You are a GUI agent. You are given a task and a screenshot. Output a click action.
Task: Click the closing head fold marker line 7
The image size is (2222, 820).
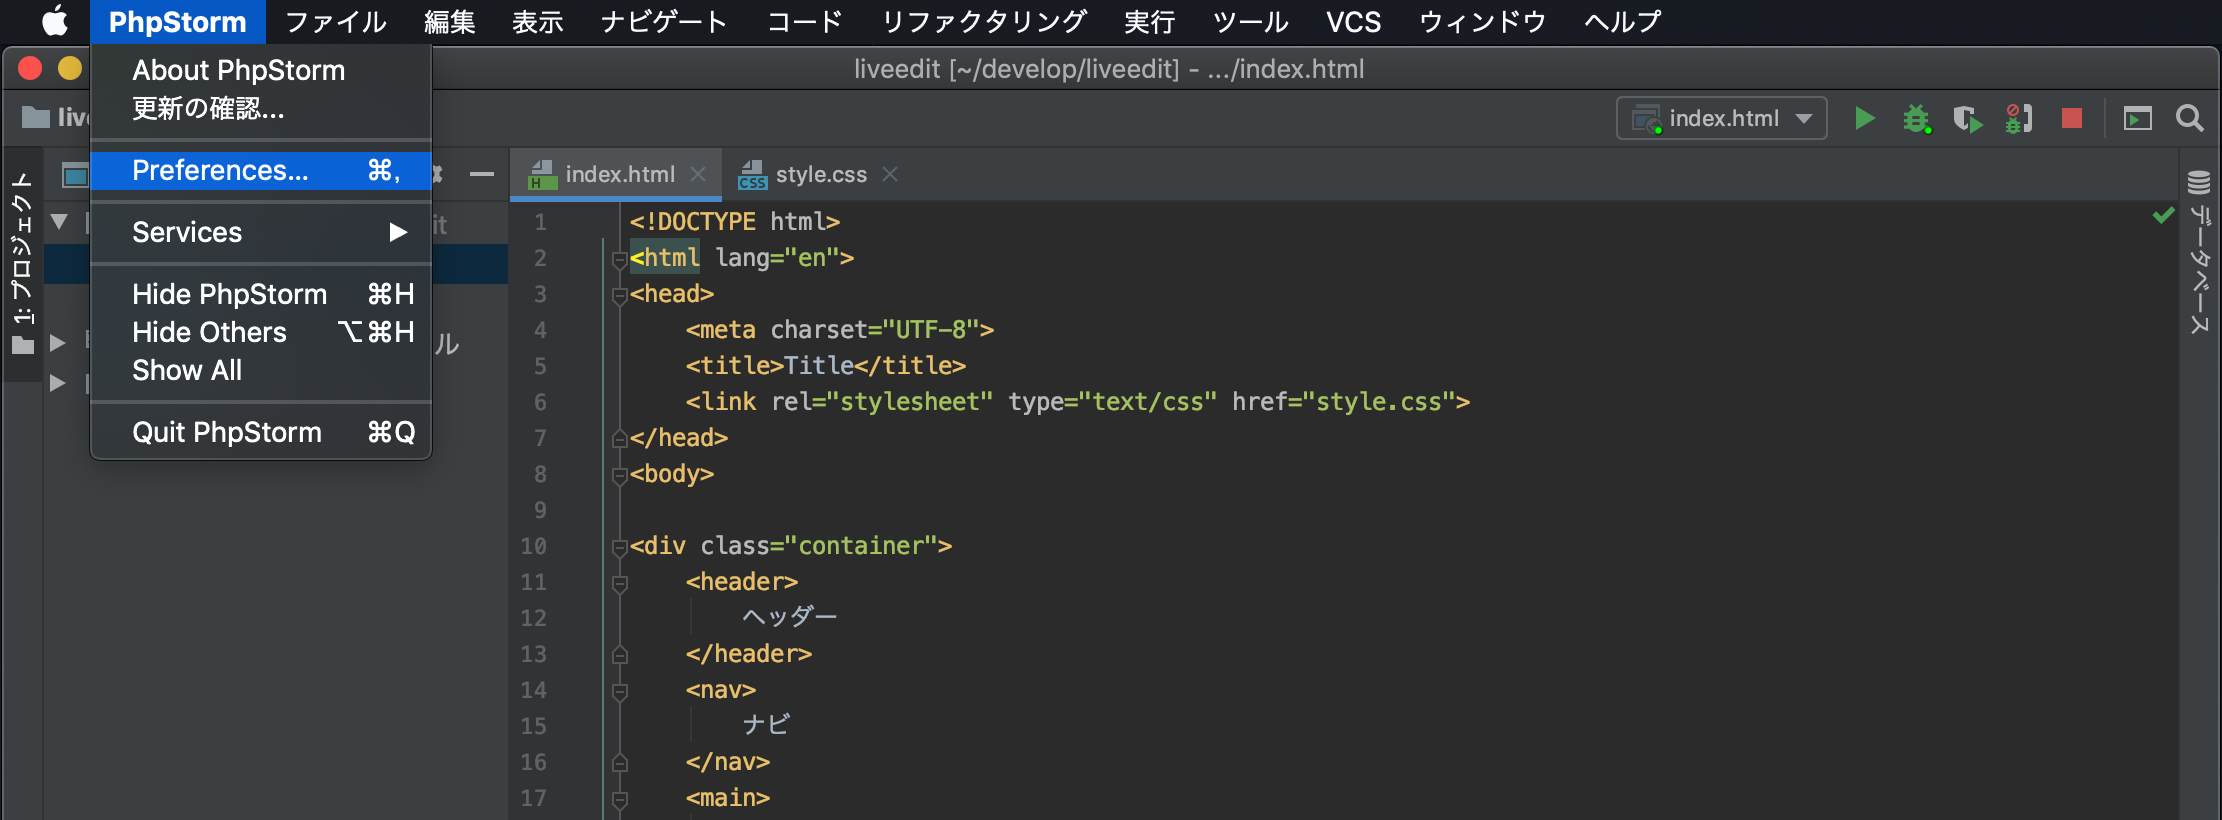[x=619, y=439]
